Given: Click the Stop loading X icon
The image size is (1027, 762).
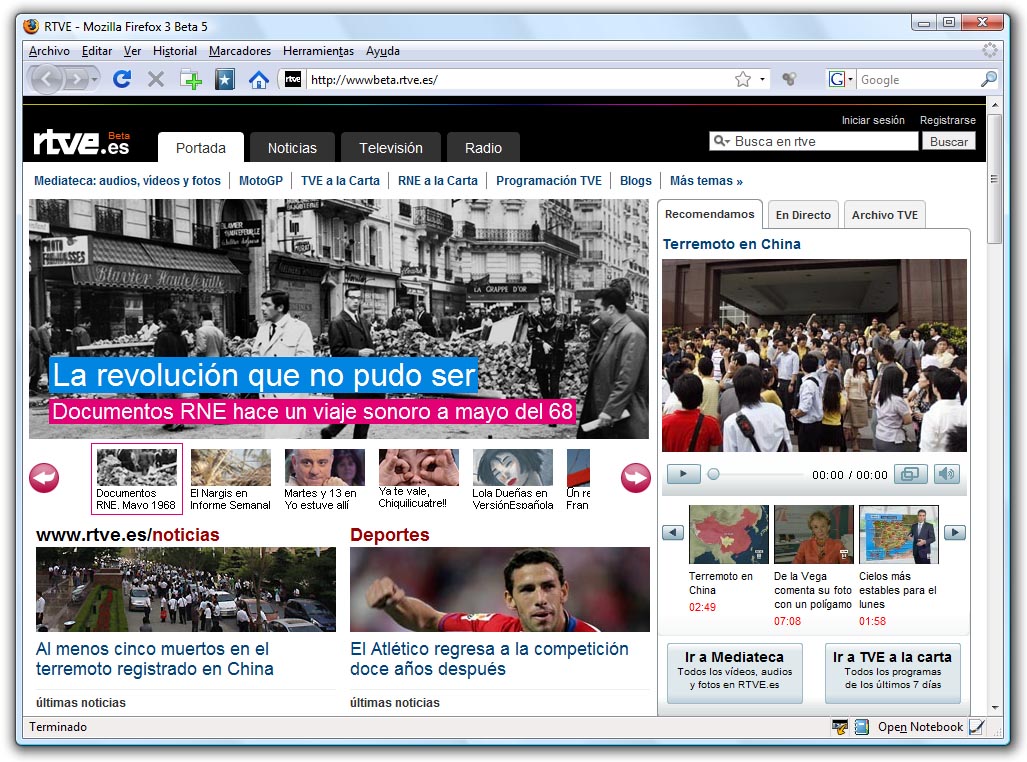Looking at the screenshot, I should (156, 80).
